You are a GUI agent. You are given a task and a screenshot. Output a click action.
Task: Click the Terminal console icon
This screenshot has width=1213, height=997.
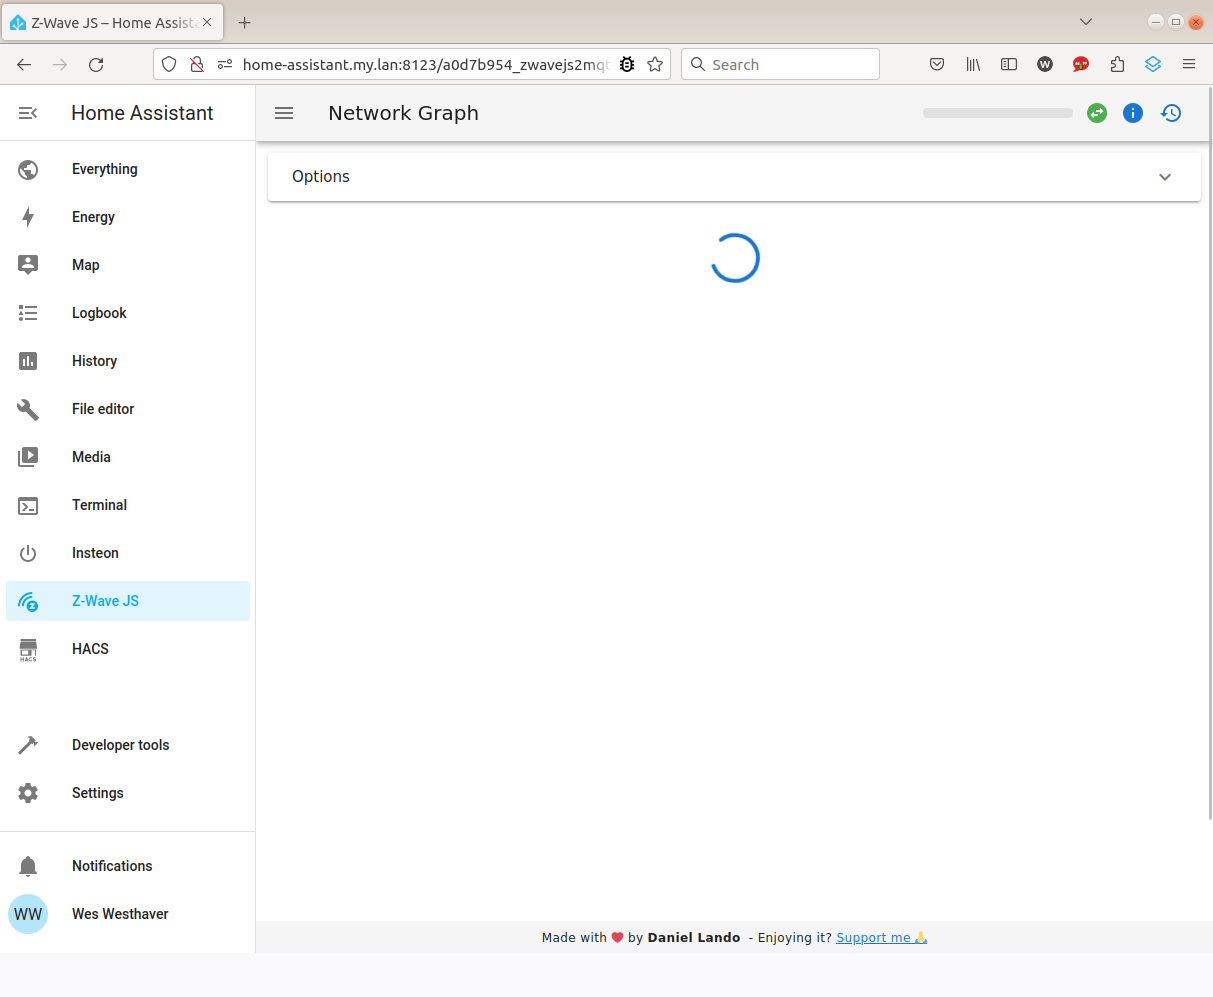pyautogui.click(x=28, y=505)
